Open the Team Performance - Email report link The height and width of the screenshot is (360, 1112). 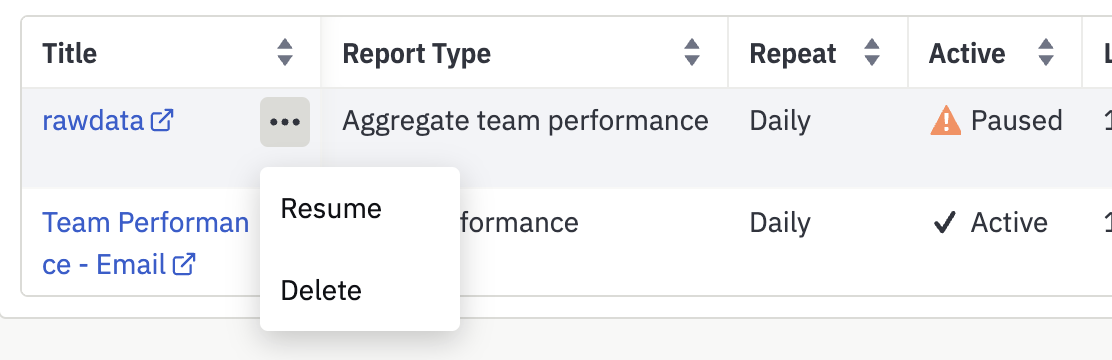pyautogui.click(x=145, y=244)
